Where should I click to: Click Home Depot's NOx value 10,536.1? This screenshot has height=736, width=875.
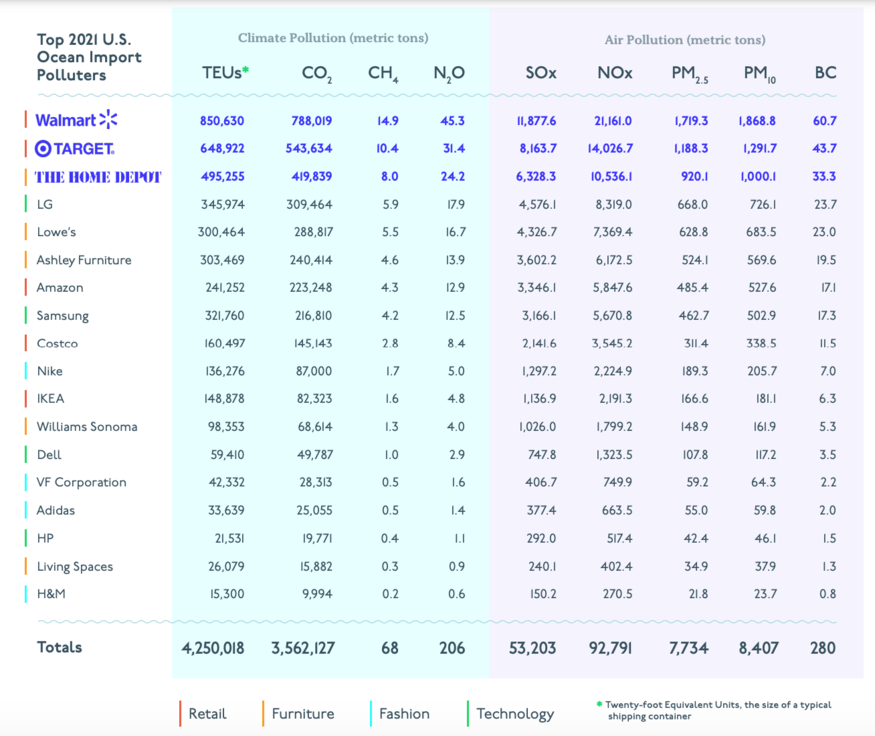tap(612, 176)
